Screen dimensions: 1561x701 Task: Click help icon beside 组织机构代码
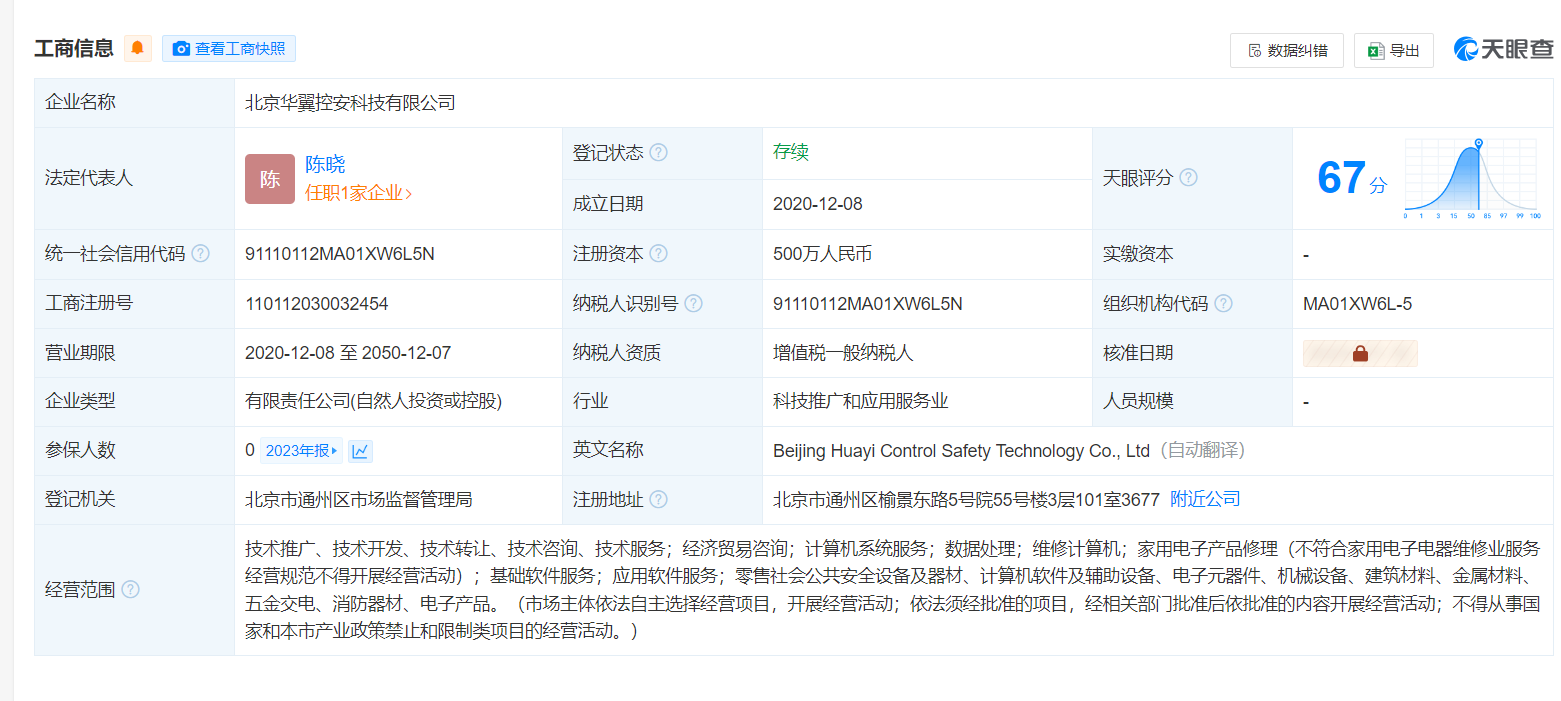click(1223, 303)
